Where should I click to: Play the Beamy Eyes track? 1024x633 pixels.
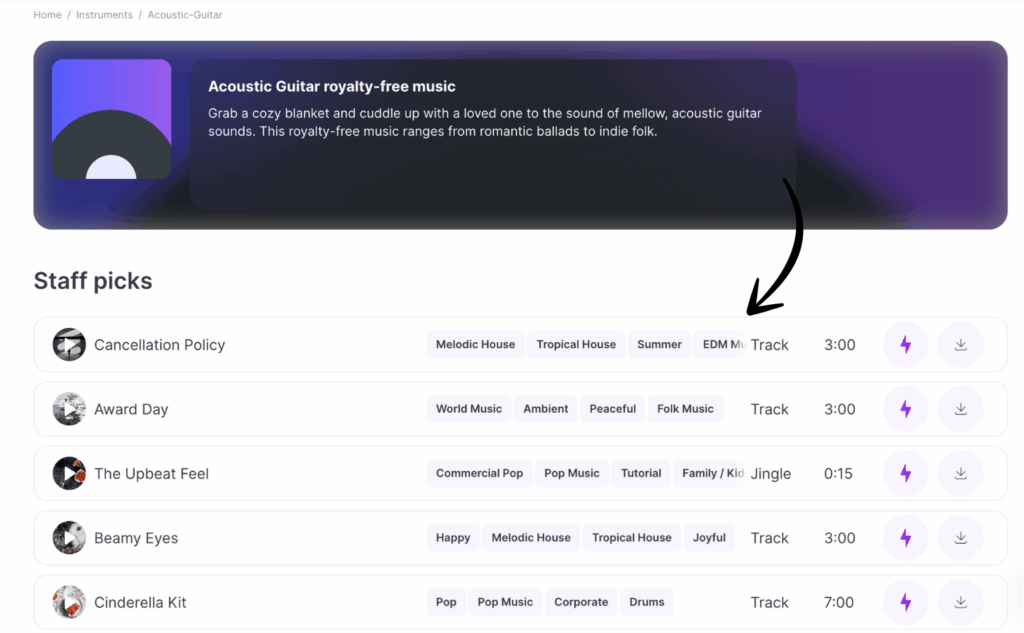[69, 538]
